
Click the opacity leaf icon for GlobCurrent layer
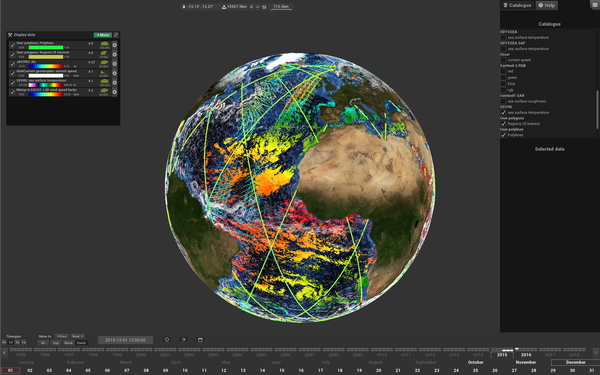104,73
